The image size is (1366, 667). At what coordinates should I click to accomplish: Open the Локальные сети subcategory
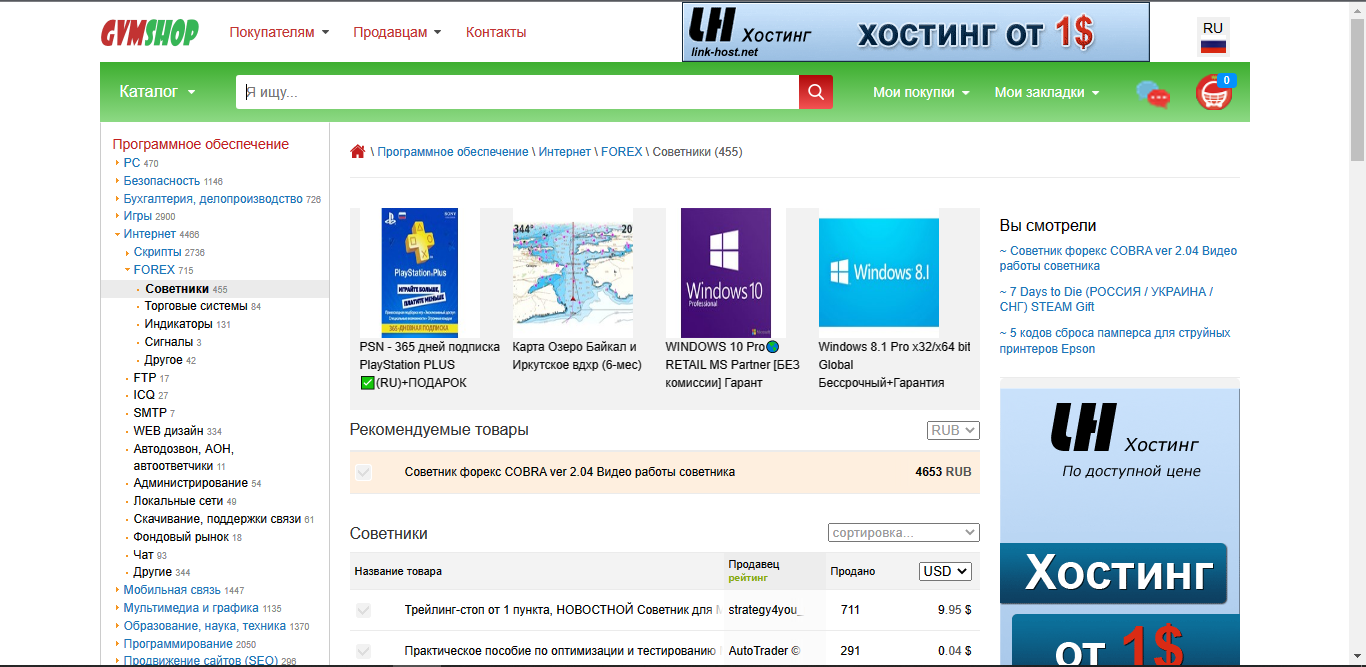(178, 501)
